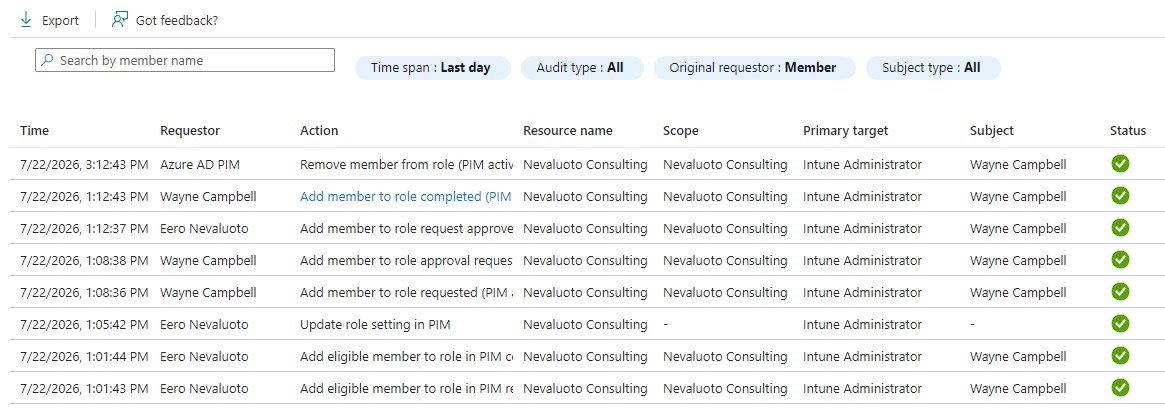Select the 7/22/2026, 1:08:38 PM timestamp
Viewport: 1165px width, 418px height.
coord(84,261)
